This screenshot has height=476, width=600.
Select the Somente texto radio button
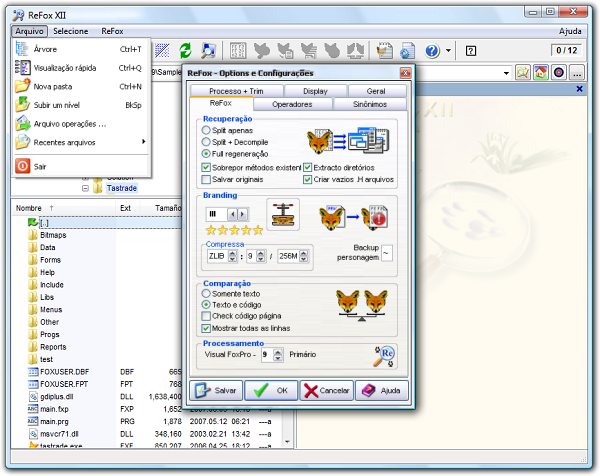(206, 293)
